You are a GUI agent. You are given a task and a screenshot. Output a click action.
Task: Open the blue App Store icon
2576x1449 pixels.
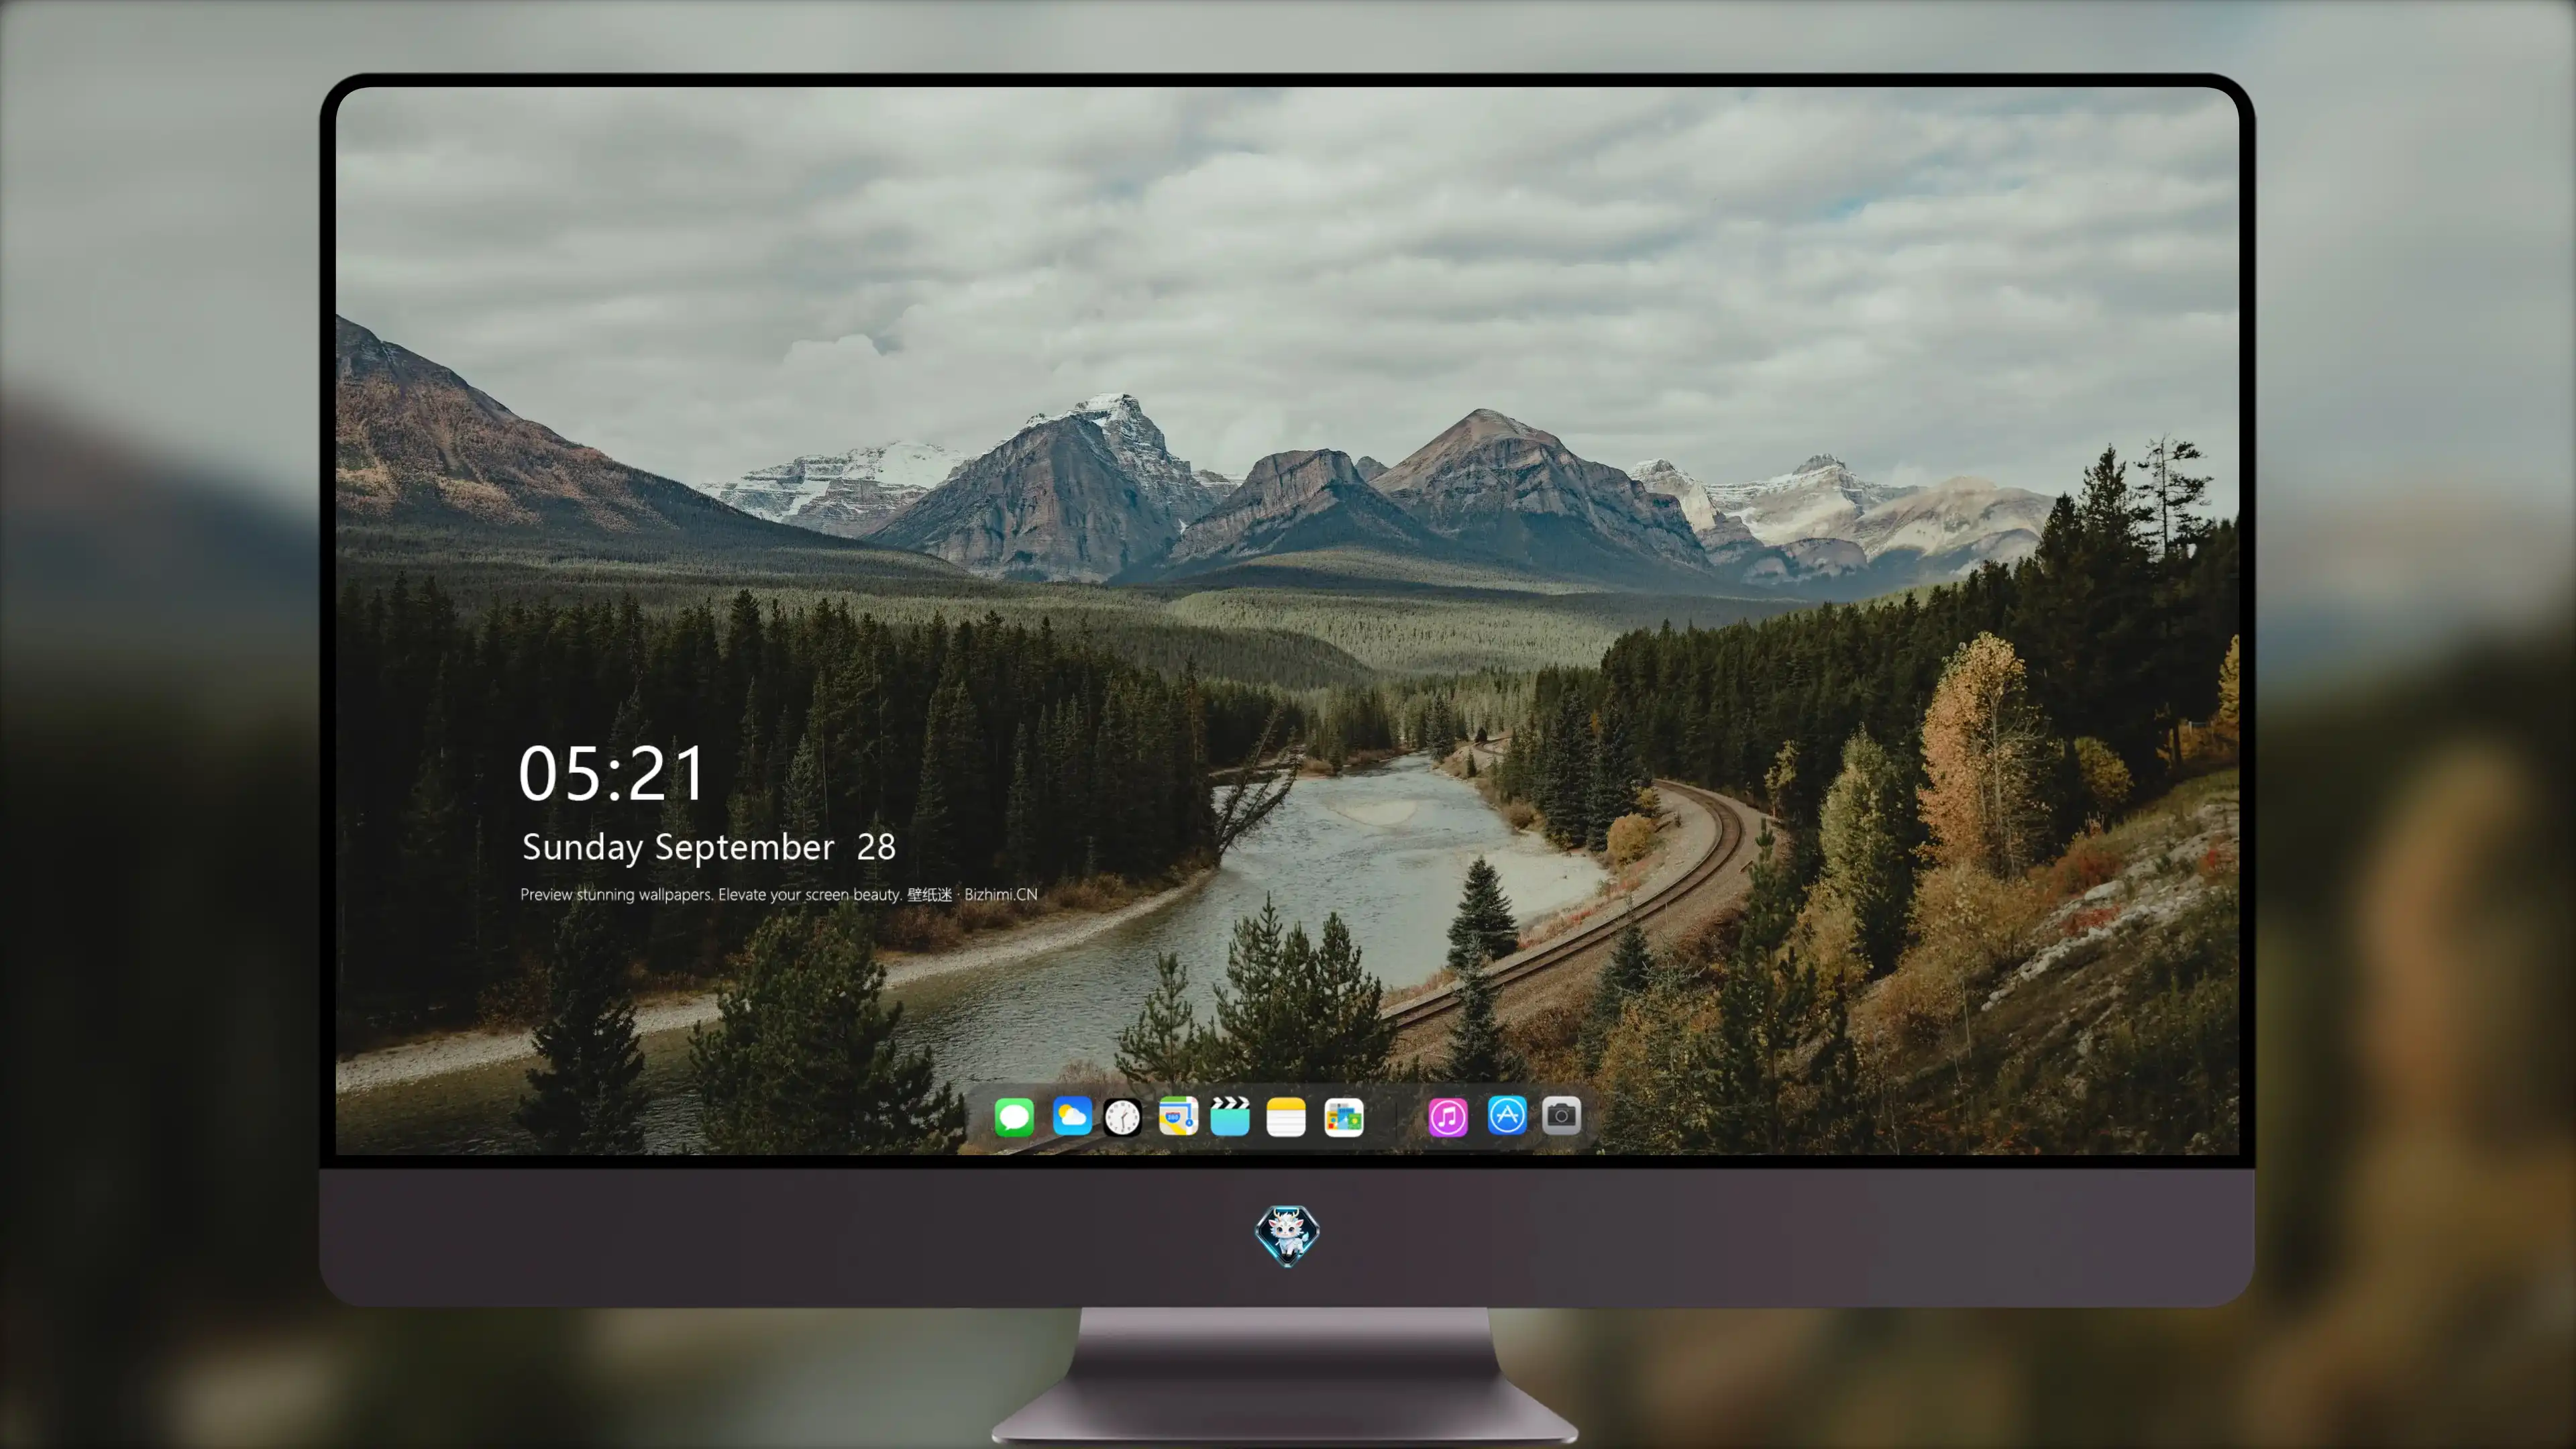(x=1507, y=1115)
